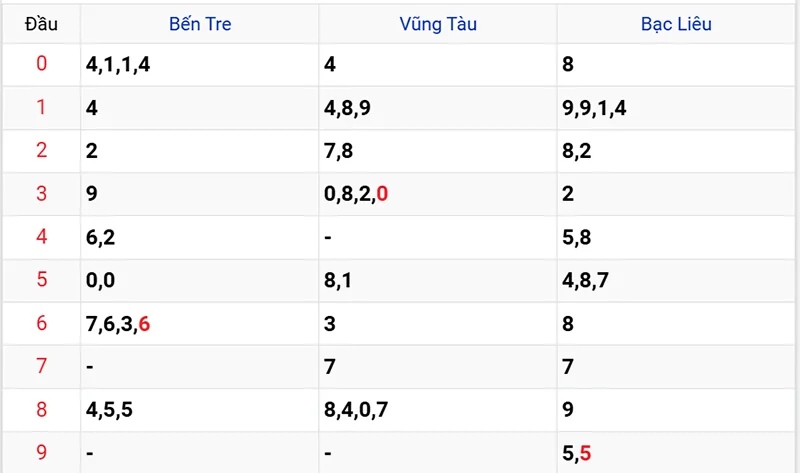
Task: Select row header number 9
Action: pyautogui.click(x=41, y=452)
